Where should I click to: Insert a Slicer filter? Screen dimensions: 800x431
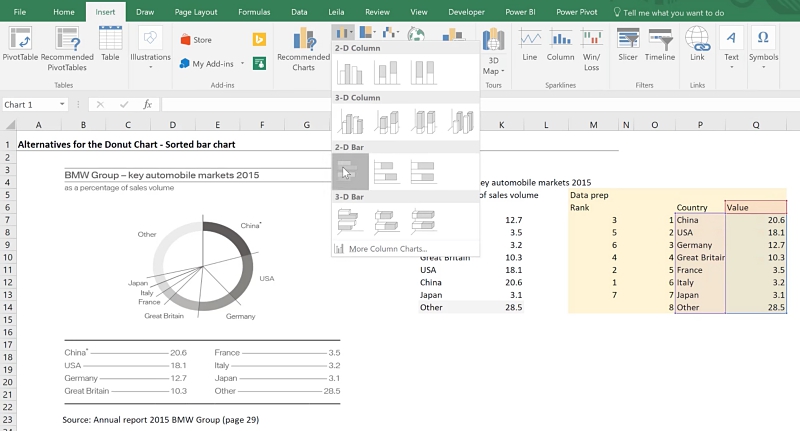click(627, 45)
